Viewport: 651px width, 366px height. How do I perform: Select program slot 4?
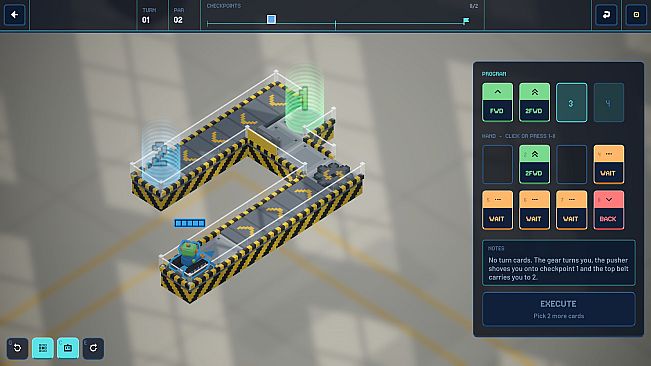tap(609, 102)
